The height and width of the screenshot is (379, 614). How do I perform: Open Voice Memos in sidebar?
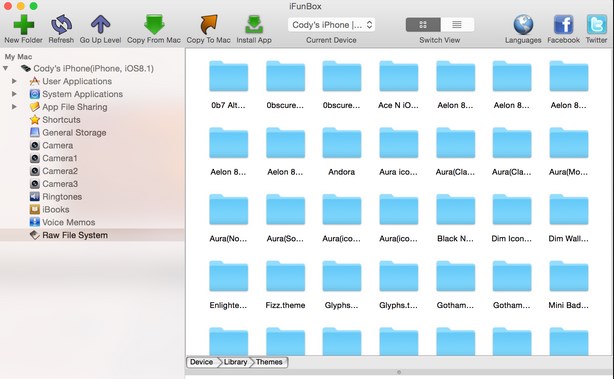point(69,222)
